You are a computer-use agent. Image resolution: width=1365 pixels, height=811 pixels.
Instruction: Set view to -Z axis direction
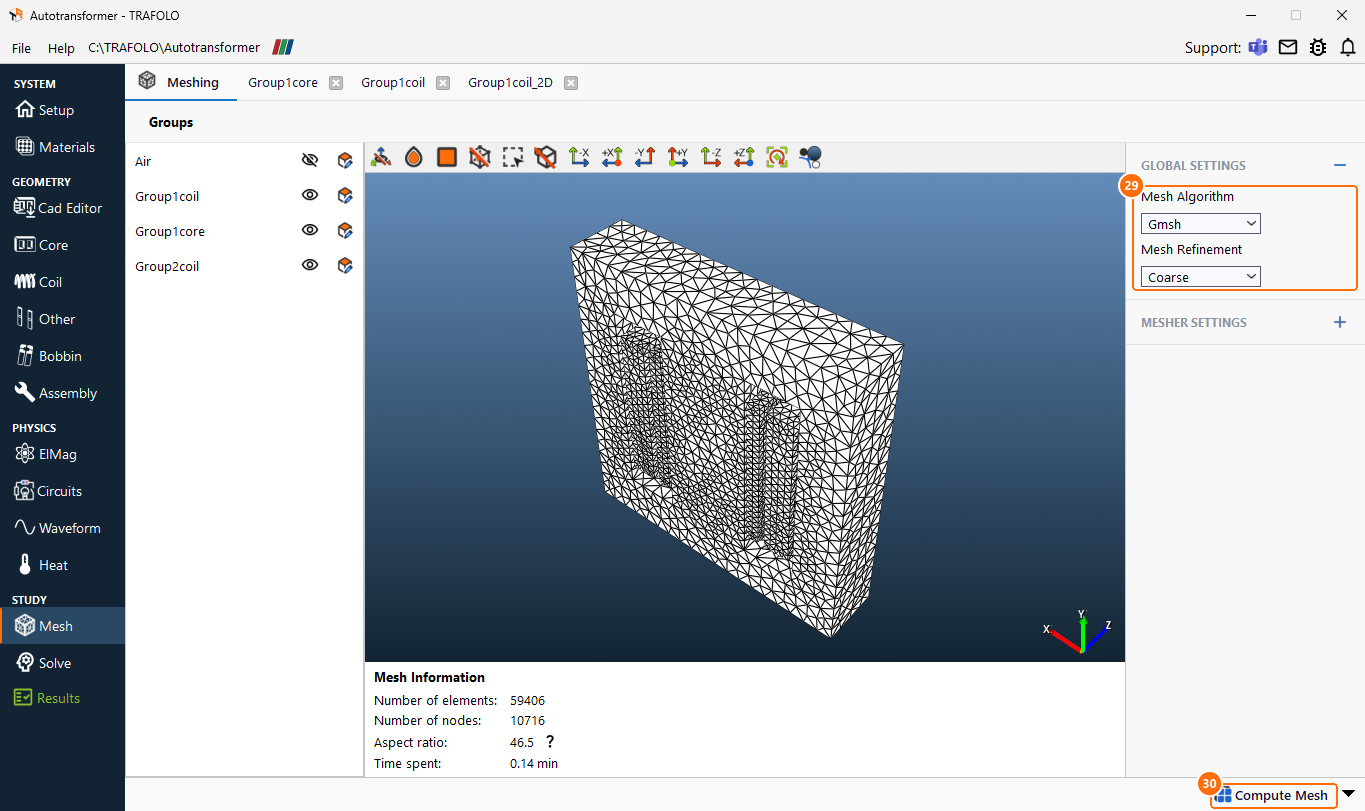tap(711, 157)
